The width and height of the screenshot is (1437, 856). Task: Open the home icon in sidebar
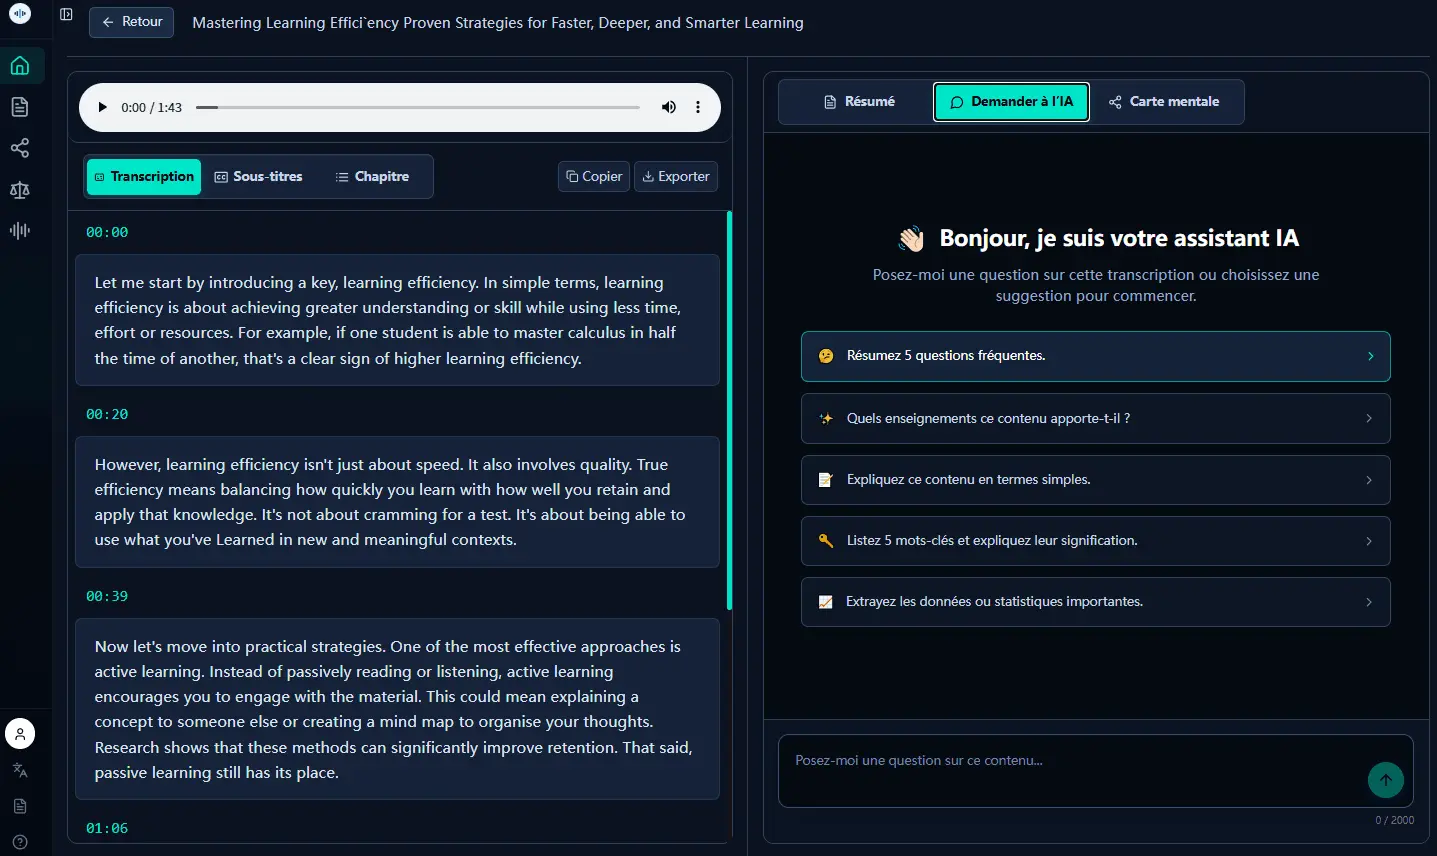point(20,66)
